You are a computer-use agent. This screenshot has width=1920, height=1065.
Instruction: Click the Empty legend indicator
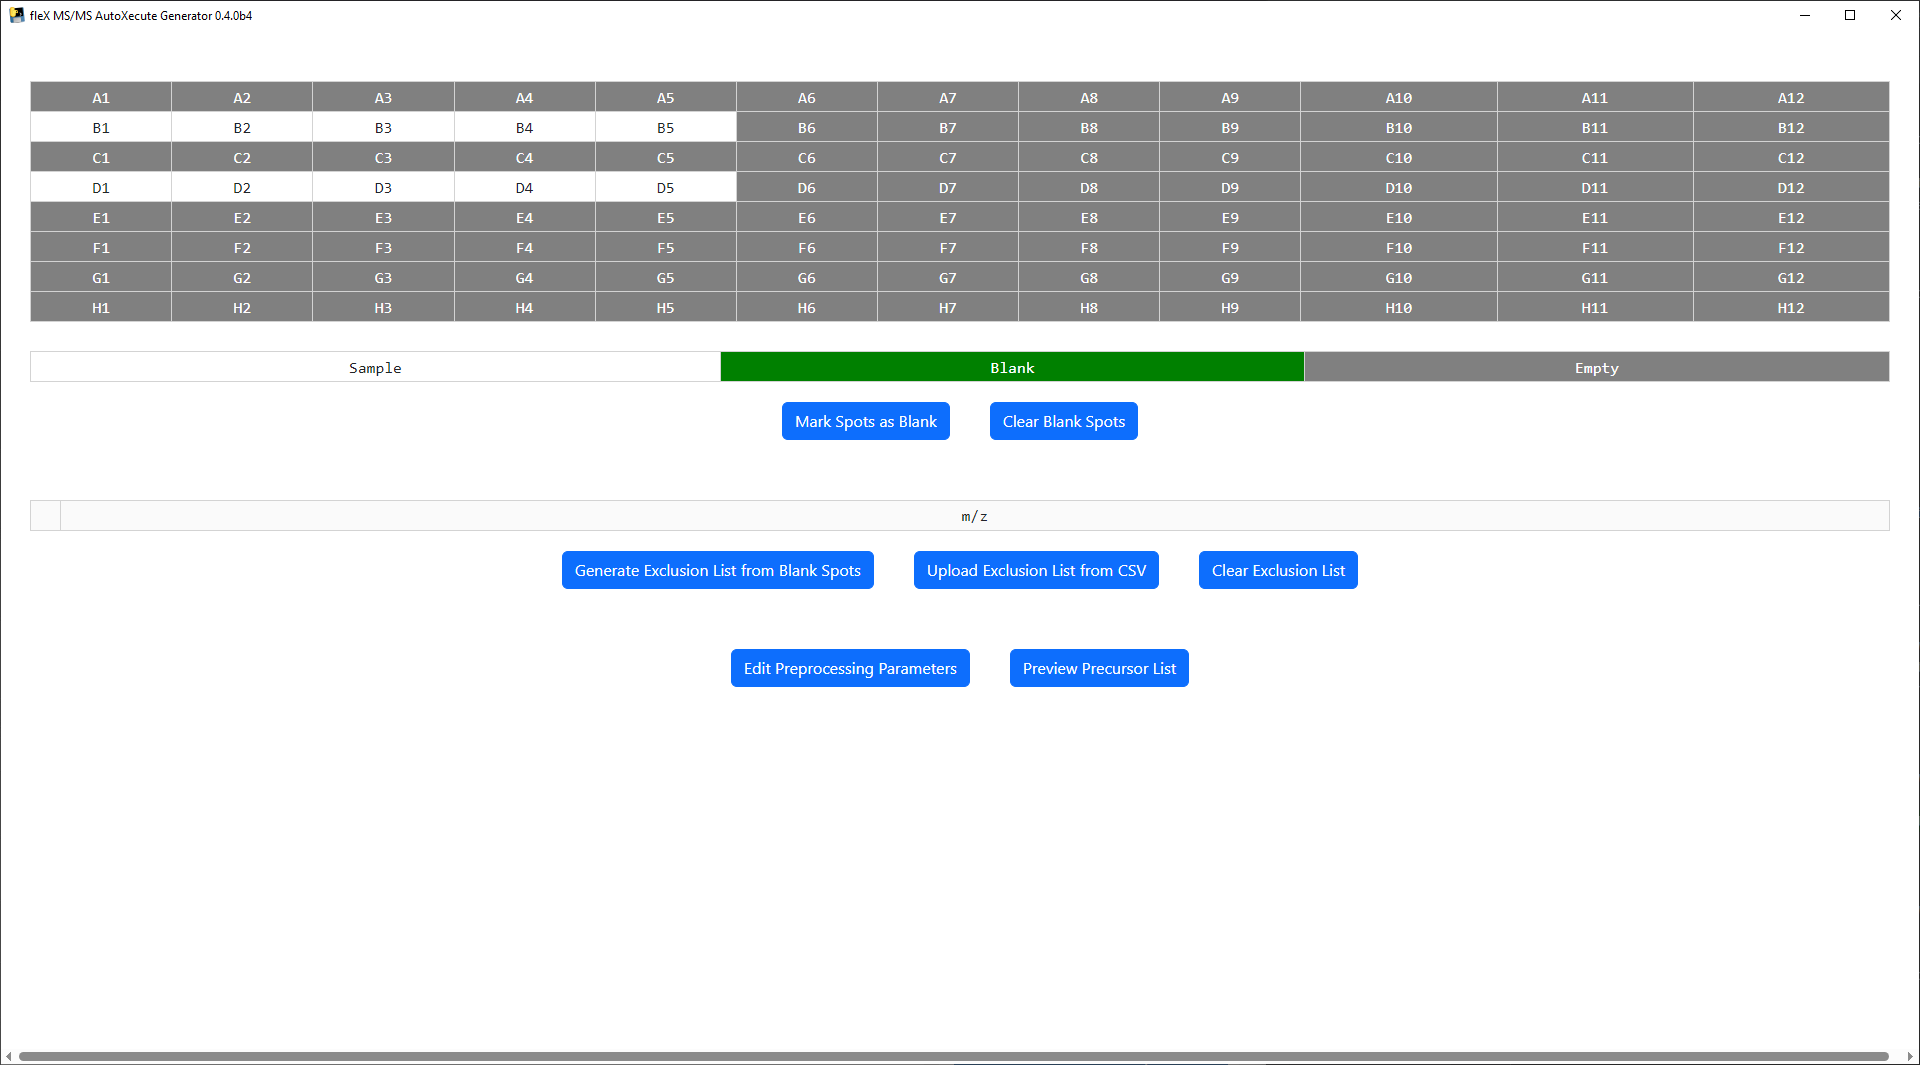click(x=1595, y=367)
